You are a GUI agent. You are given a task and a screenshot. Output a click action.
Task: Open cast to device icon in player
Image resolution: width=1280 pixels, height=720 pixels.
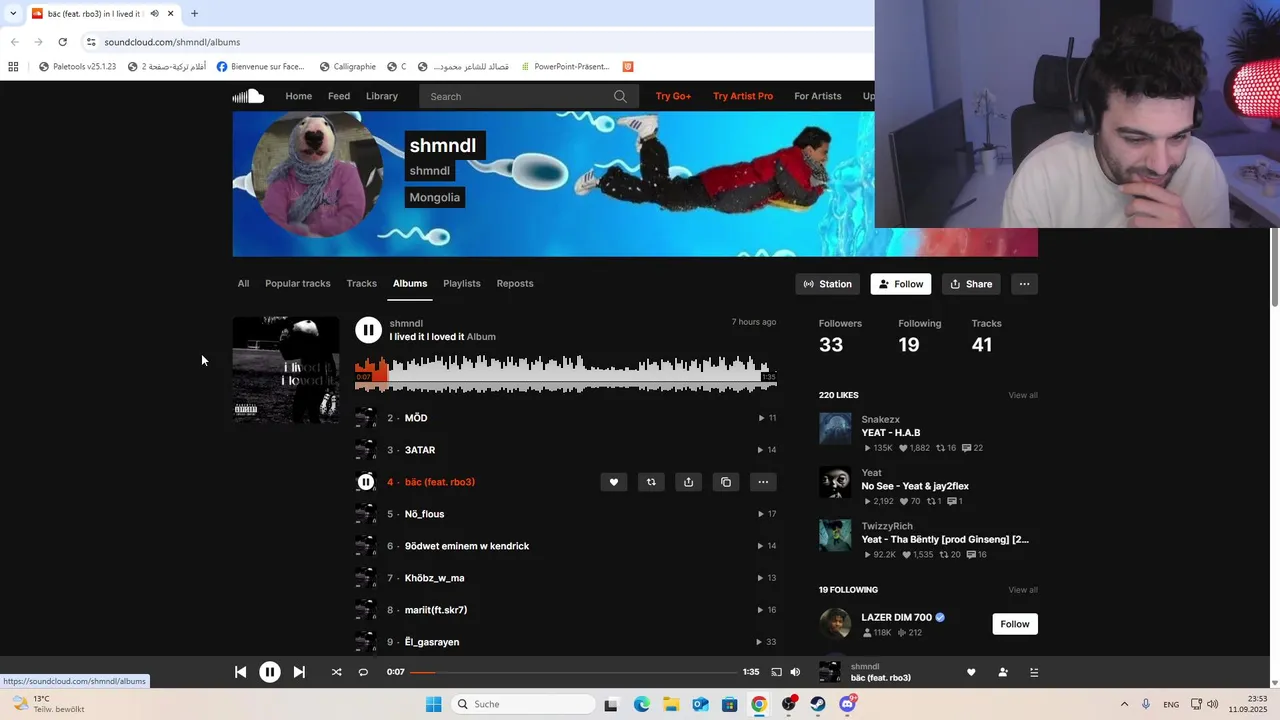[776, 672]
